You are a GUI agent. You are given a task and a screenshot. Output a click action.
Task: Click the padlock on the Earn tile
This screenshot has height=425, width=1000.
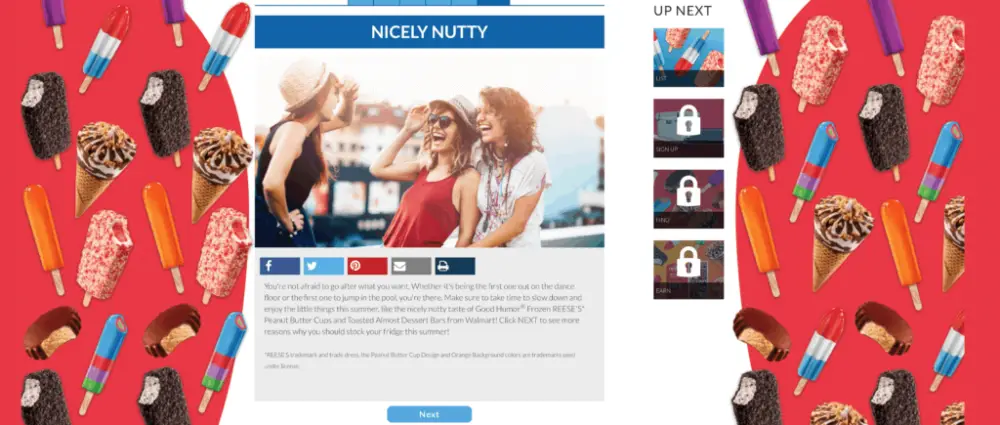(688, 262)
